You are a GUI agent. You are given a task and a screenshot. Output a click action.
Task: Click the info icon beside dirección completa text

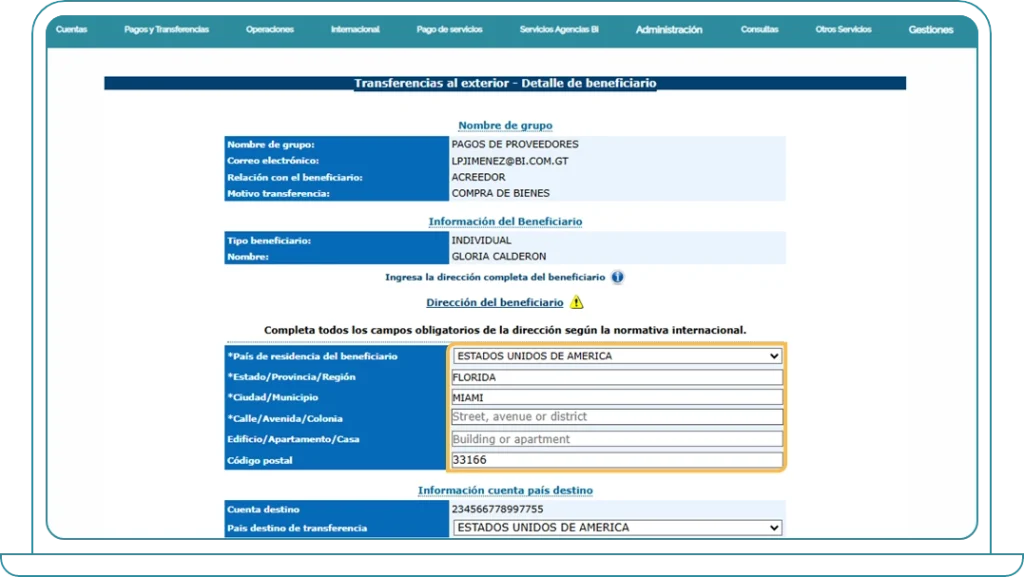(618, 278)
